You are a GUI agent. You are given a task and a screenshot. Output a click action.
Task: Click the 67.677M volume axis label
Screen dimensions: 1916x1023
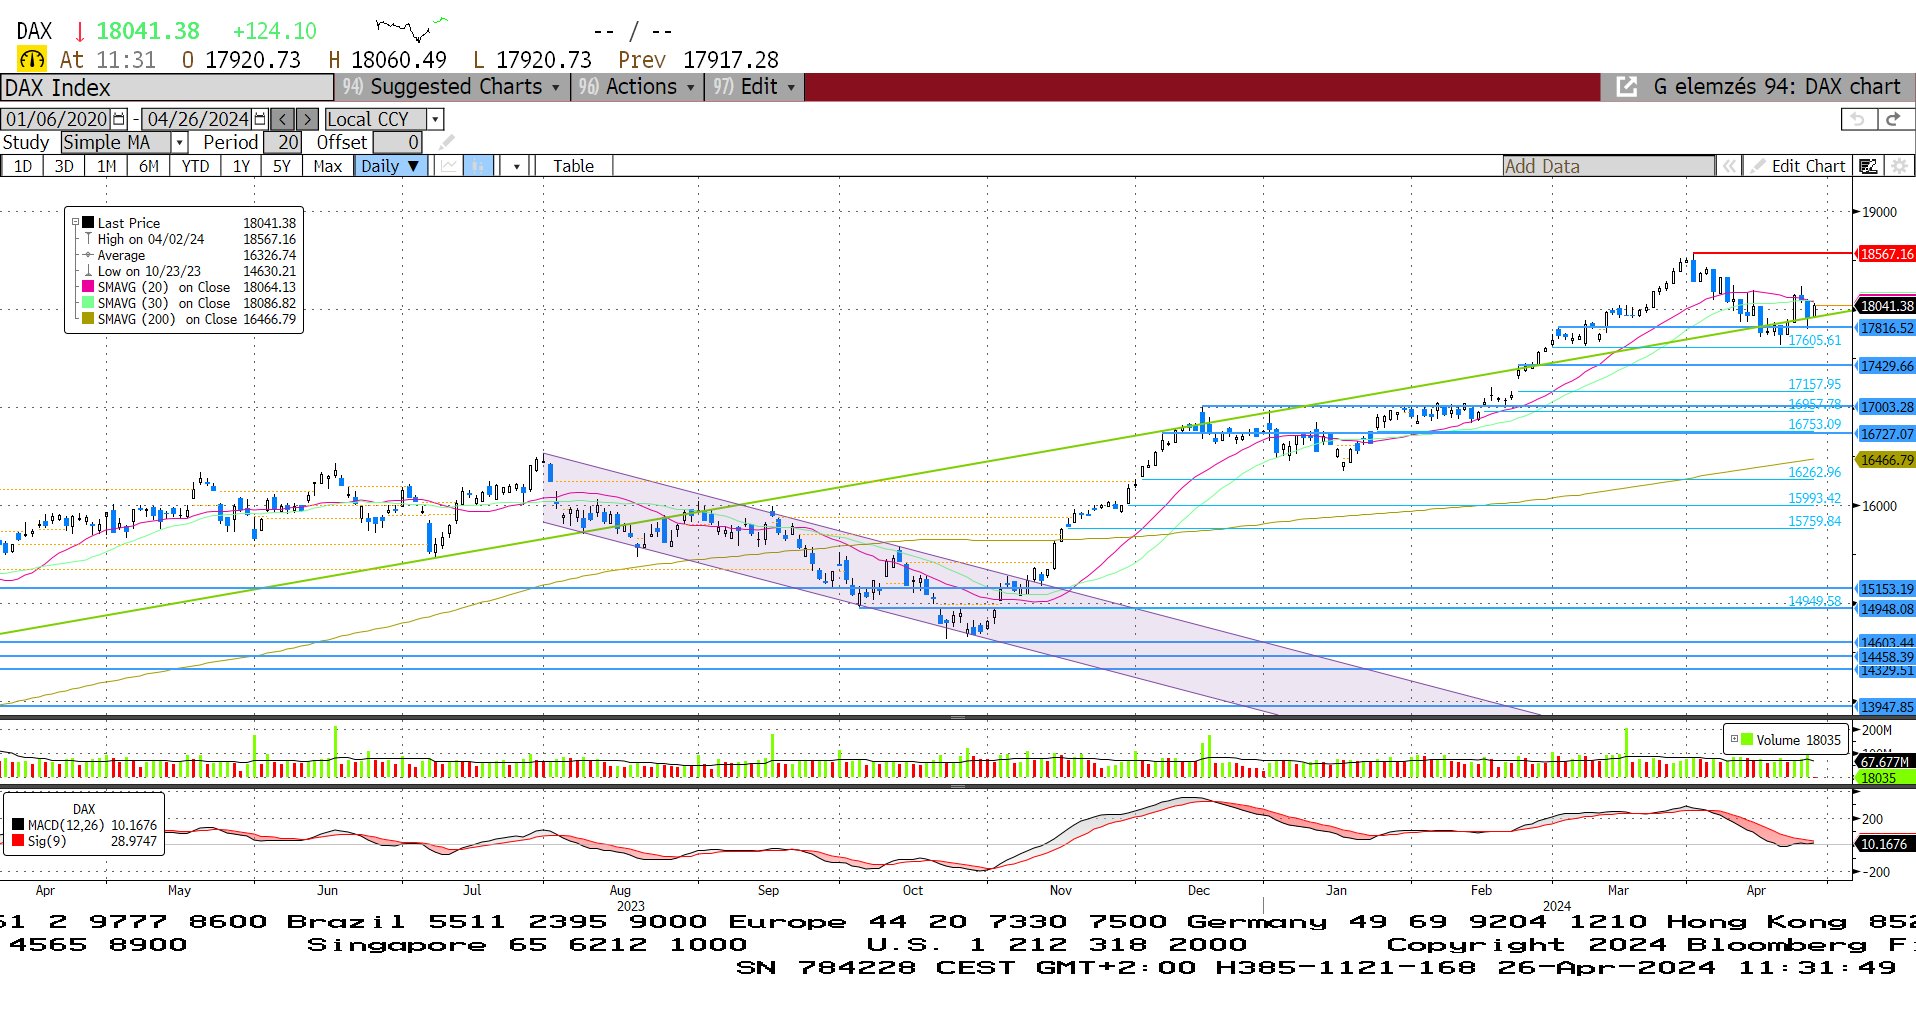click(x=1886, y=762)
